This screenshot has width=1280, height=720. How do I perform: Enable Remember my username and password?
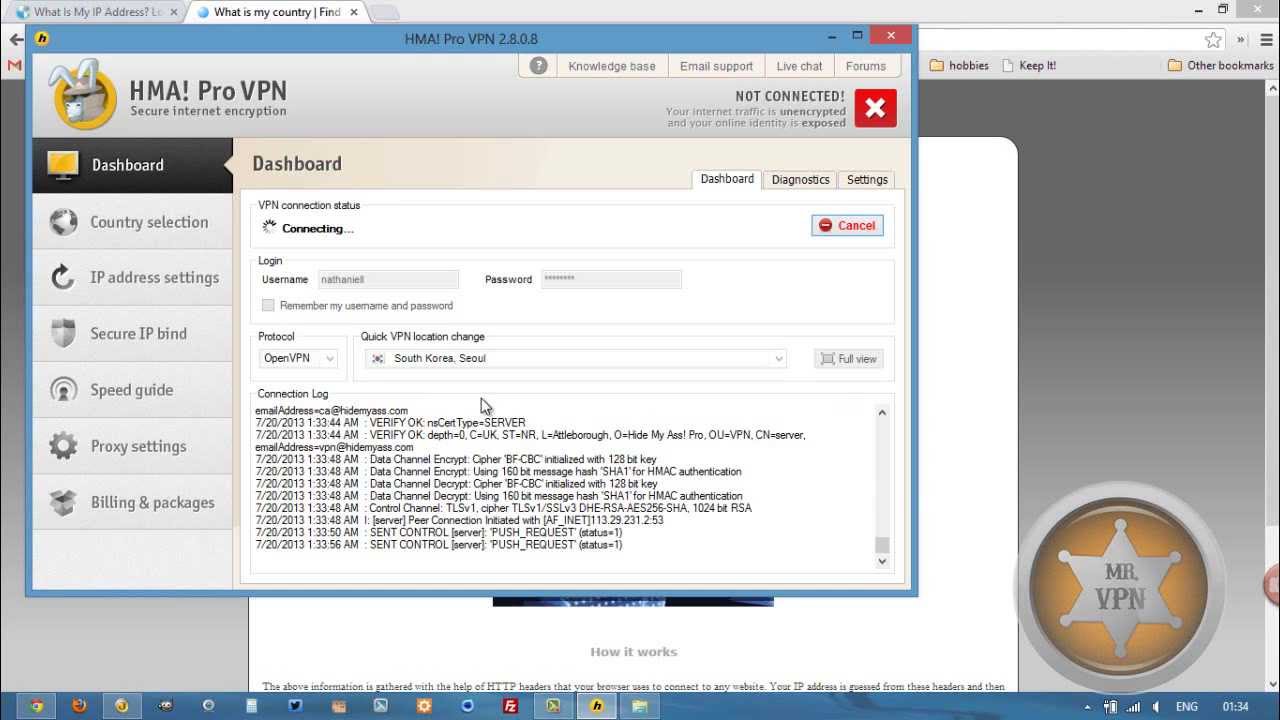pyautogui.click(x=268, y=306)
